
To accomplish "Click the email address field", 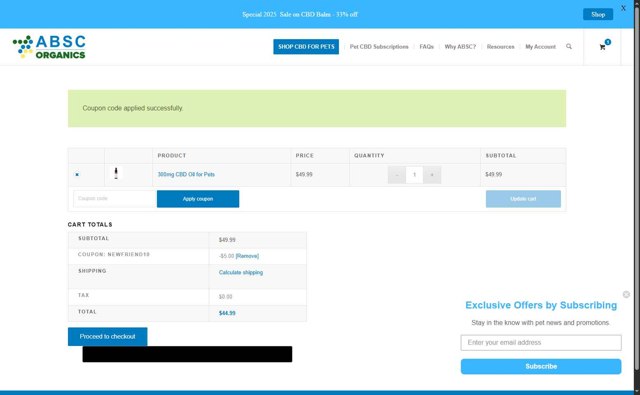I will pyautogui.click(x=541, y=343).
